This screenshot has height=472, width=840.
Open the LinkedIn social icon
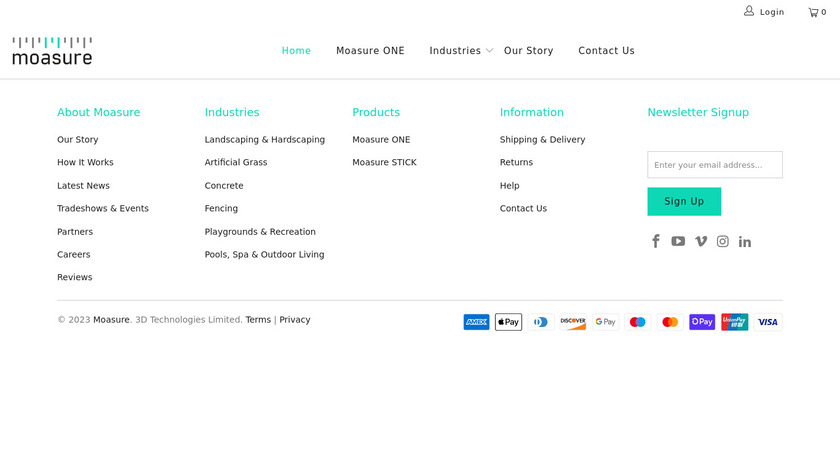pos(745,242)
